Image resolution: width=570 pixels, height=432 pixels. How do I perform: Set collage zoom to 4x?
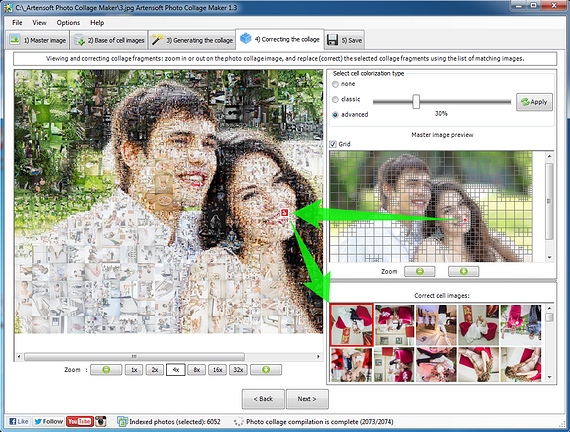pyautogui.click(x=176, y=370)
